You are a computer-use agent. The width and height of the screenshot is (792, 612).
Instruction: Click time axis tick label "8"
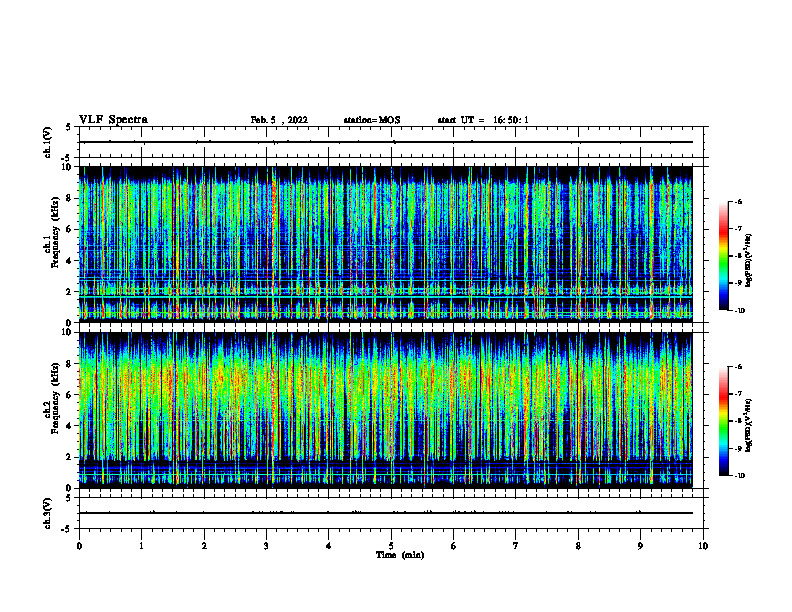pos(578,546)
